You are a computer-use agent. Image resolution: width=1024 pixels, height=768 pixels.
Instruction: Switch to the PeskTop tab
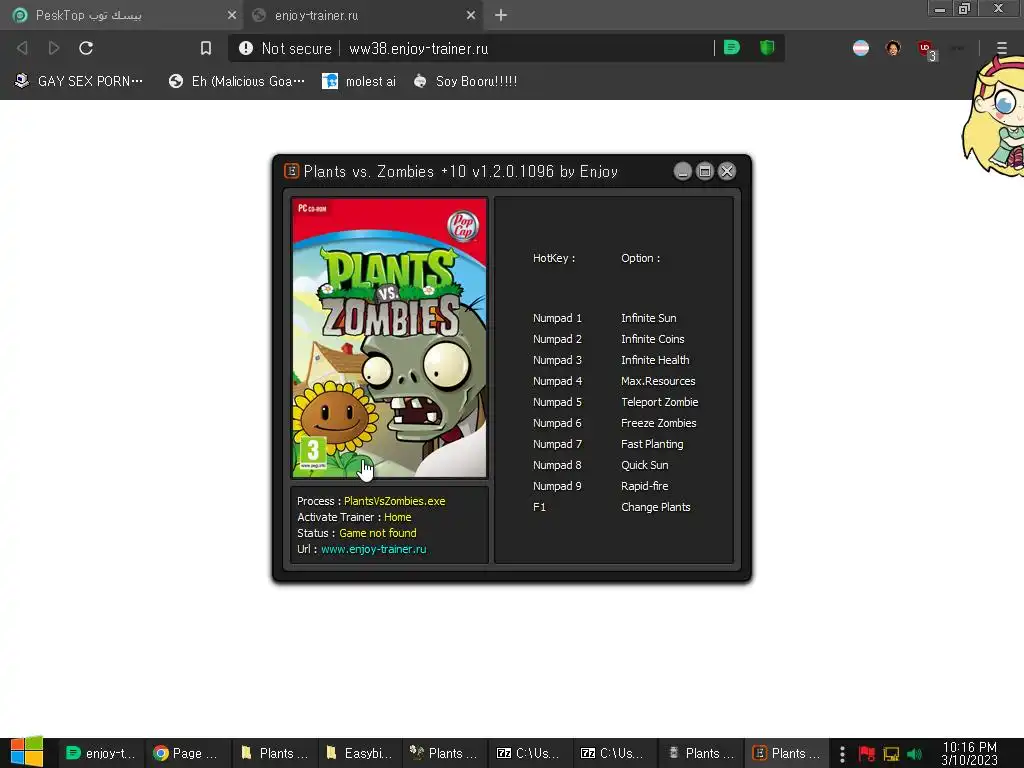click(x=121, y=15)
